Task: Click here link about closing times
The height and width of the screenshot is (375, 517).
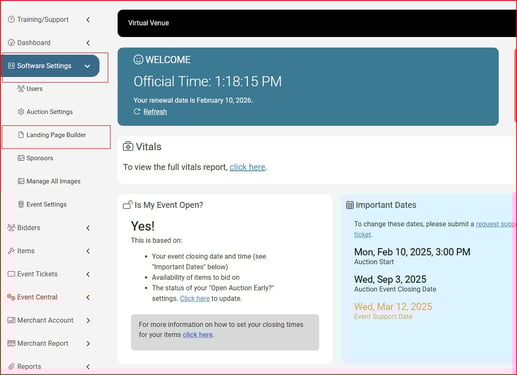Action: (198, 335)
